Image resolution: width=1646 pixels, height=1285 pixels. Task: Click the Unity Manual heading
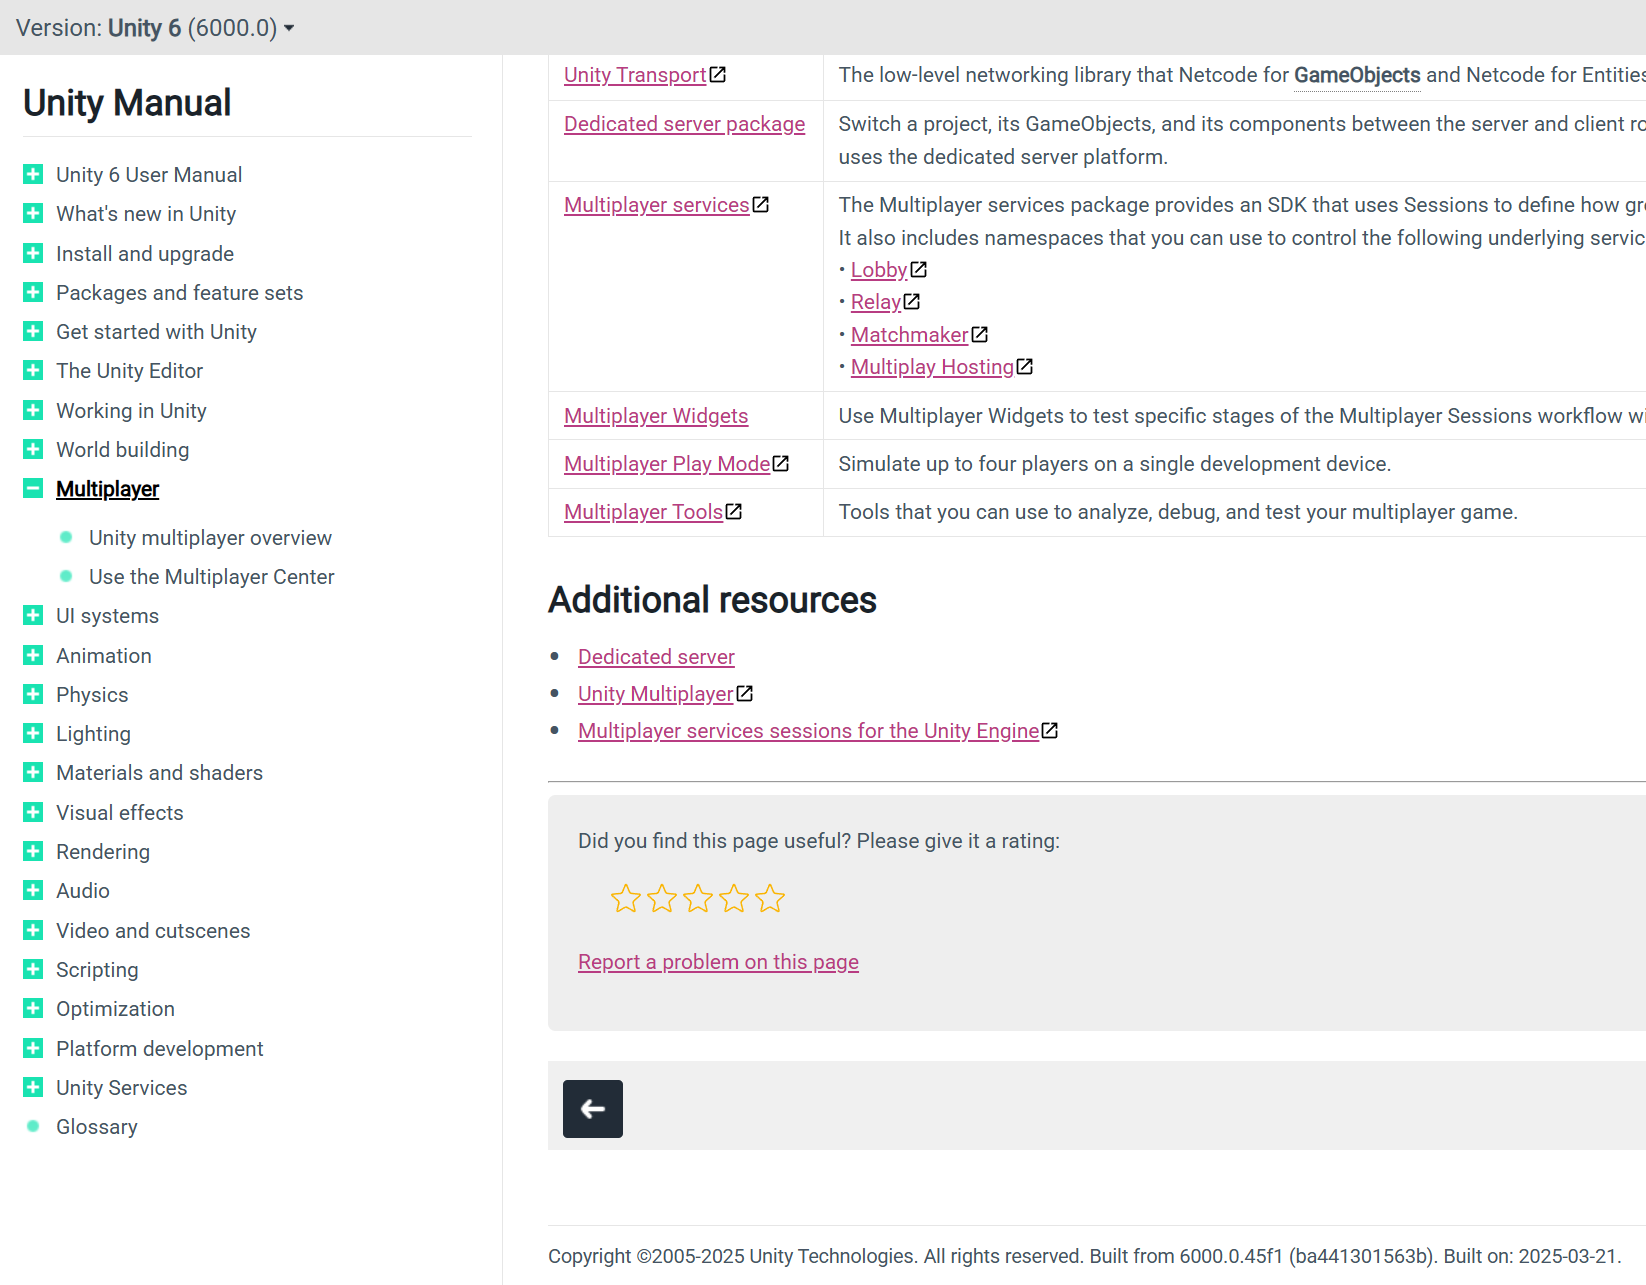tap(127, 103)
